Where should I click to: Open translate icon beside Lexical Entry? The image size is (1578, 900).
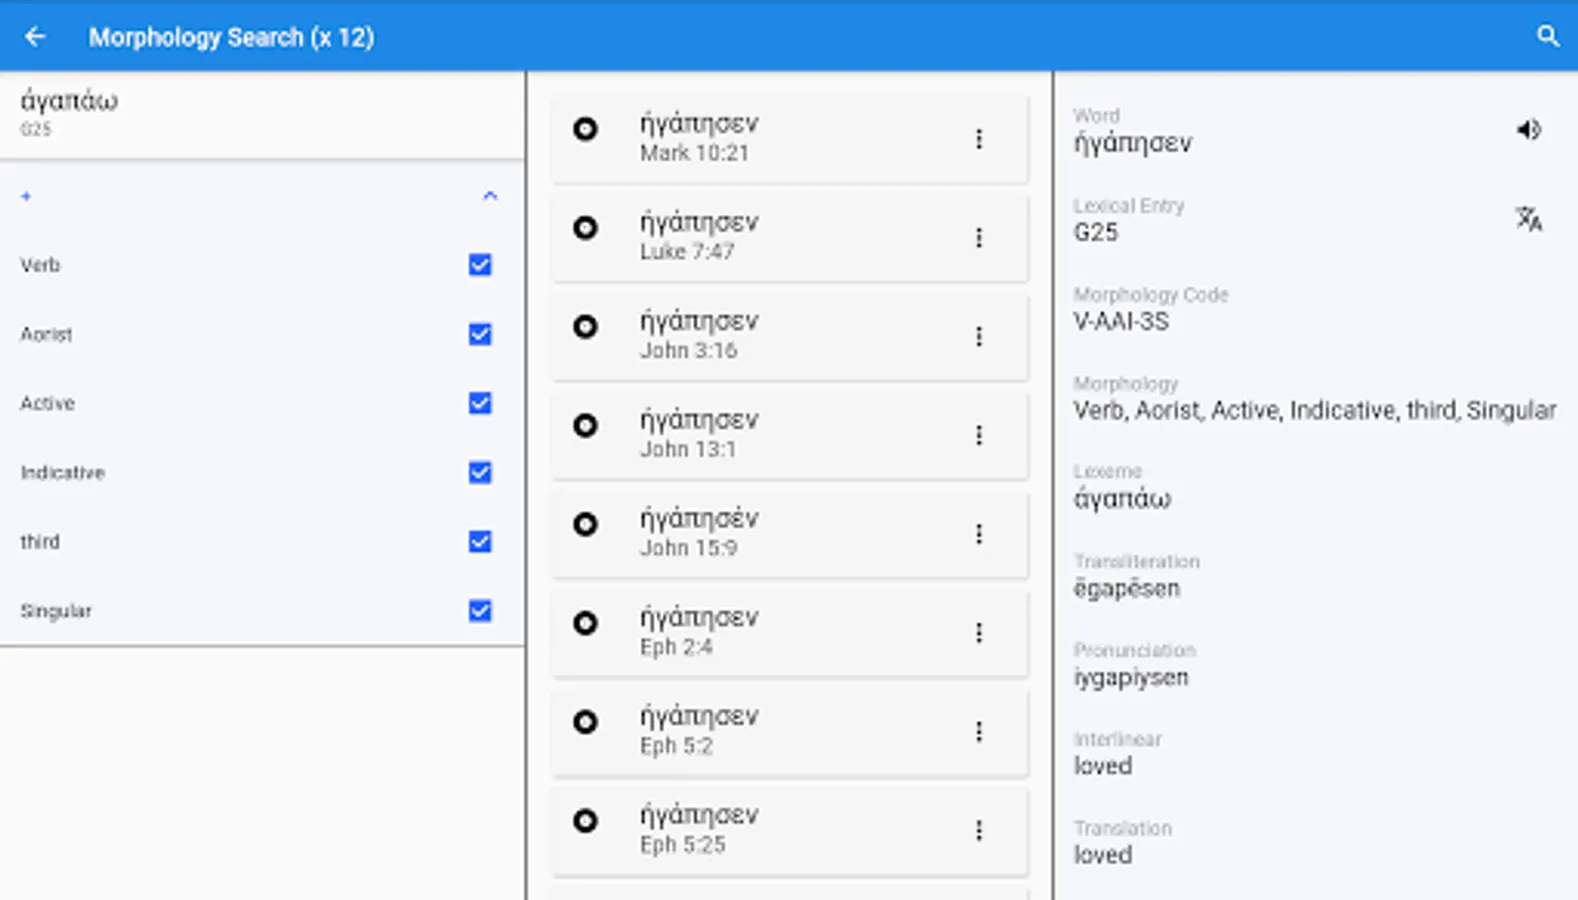(x=1528, y=218)
